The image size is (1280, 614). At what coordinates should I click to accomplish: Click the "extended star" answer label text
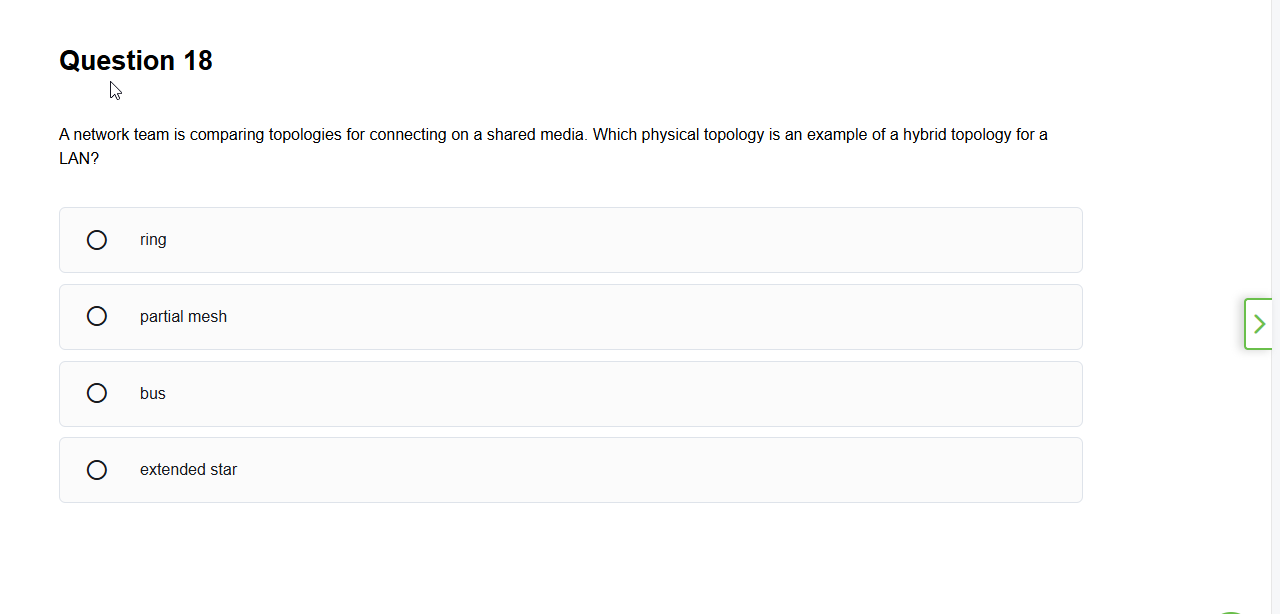[188, 470]
